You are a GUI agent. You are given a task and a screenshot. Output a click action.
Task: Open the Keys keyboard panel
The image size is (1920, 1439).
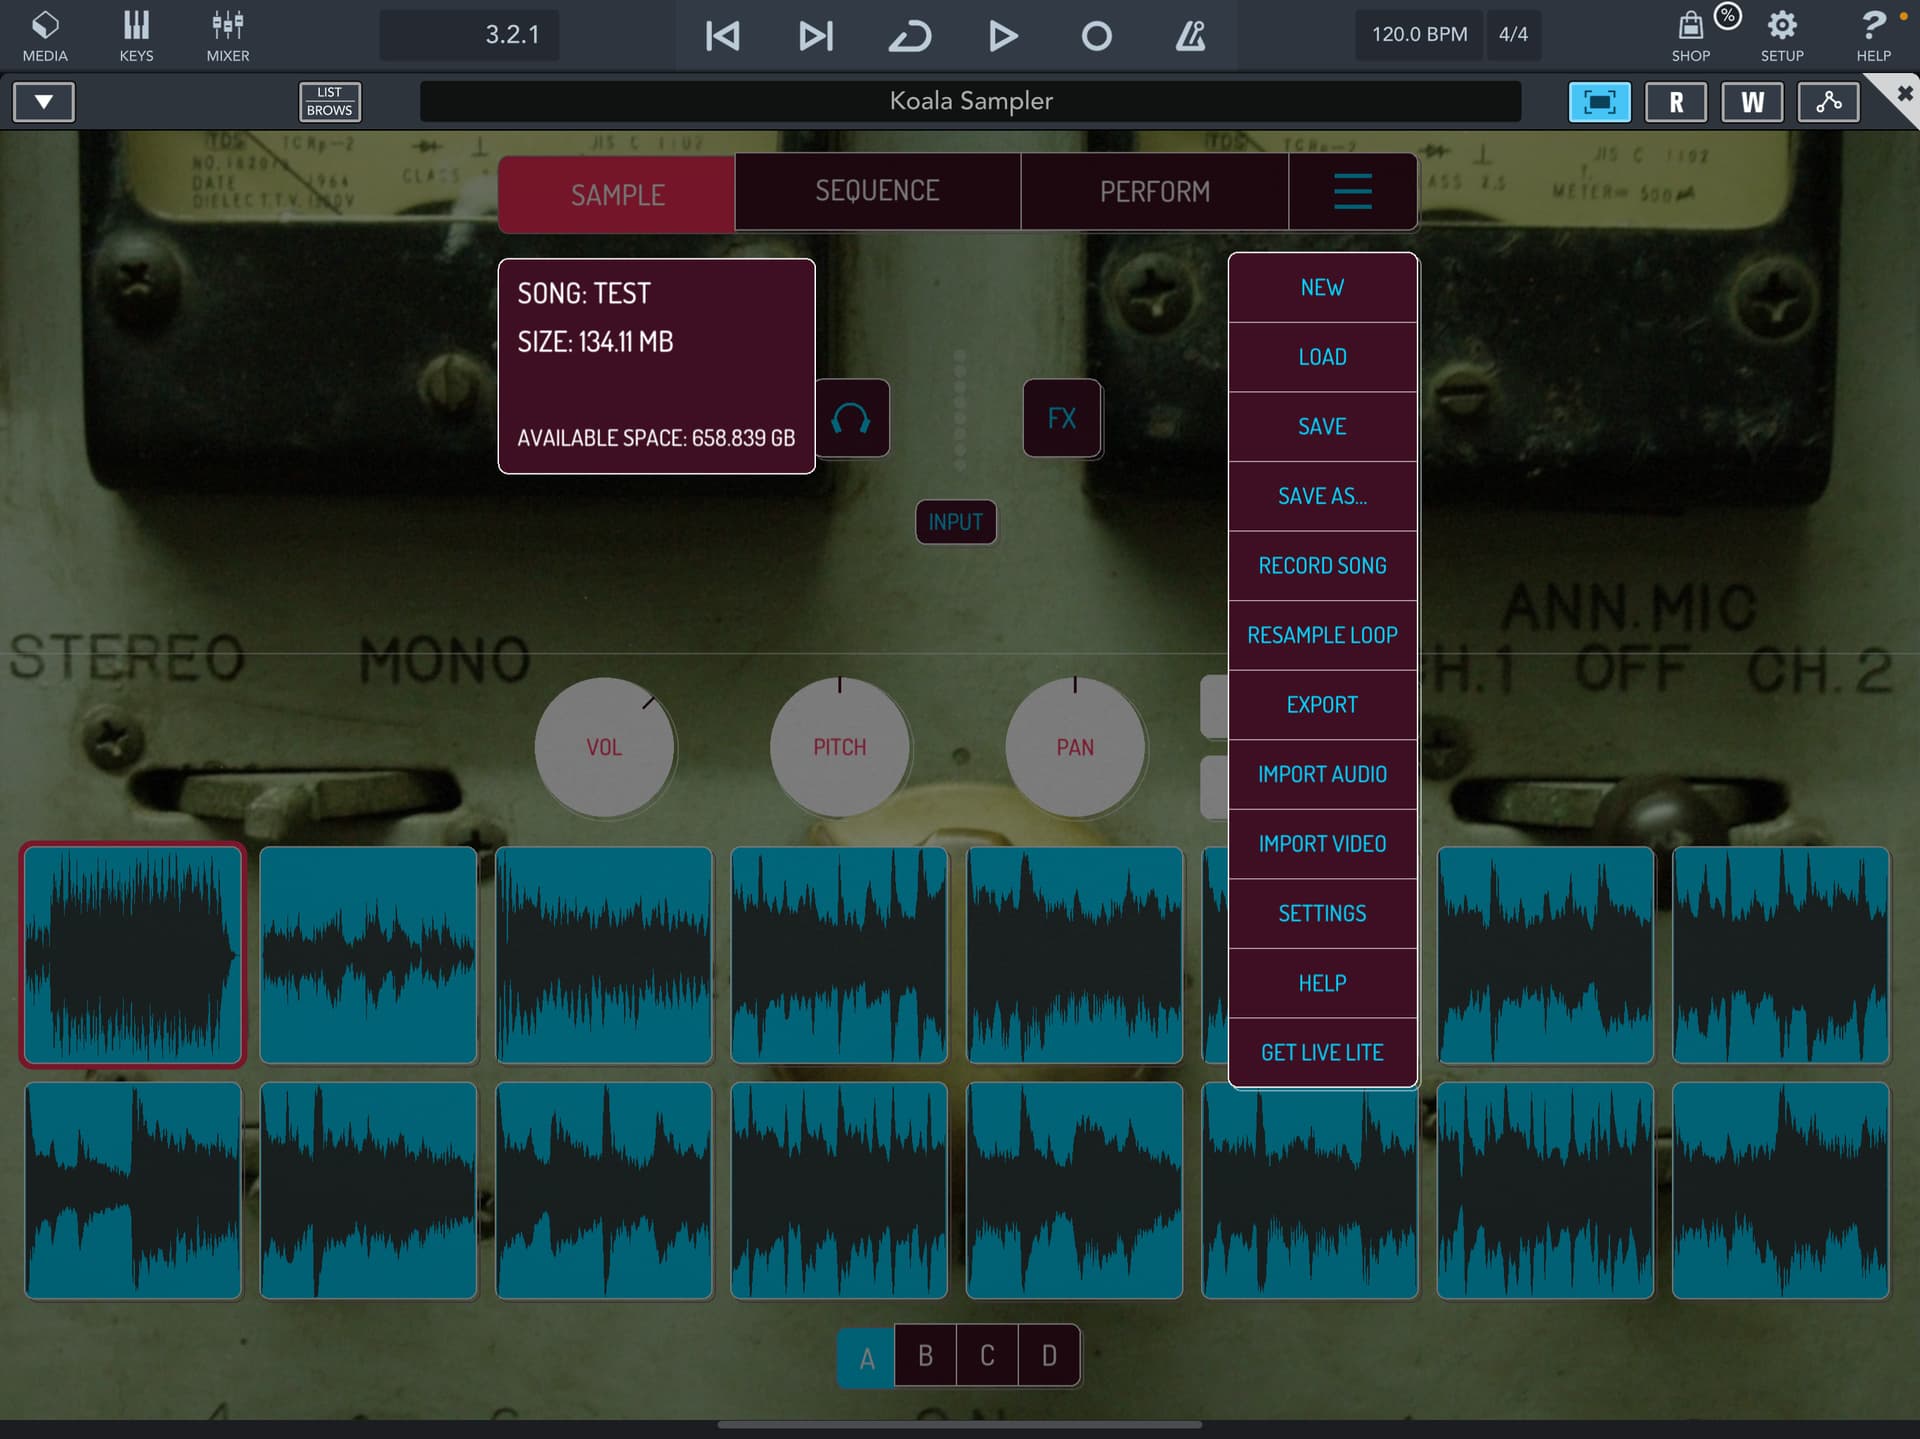coord(136,35)
